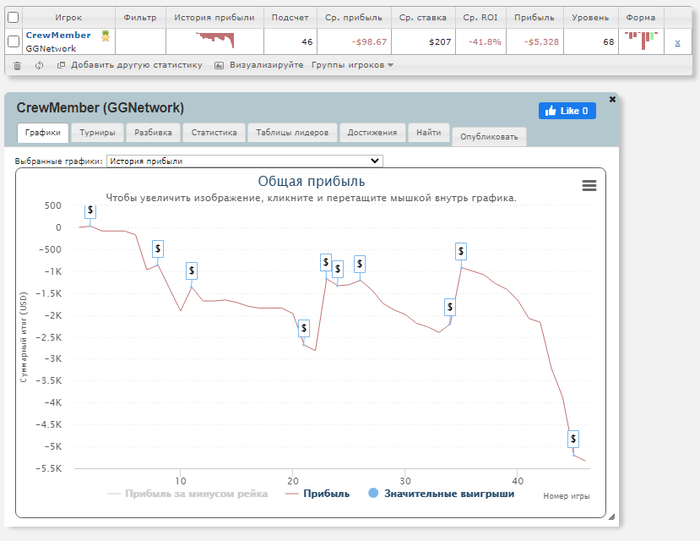Click the $207 average stake value
The height and width of the screenshot is (541, 700).
tap(440, 42)
